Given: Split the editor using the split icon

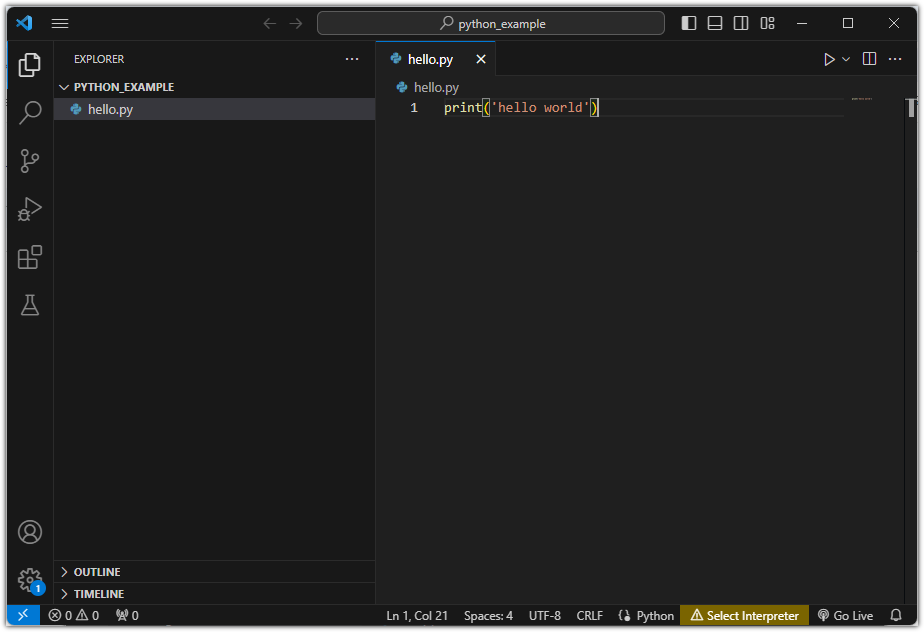Looking at the screenshot, I should point(868,58).
